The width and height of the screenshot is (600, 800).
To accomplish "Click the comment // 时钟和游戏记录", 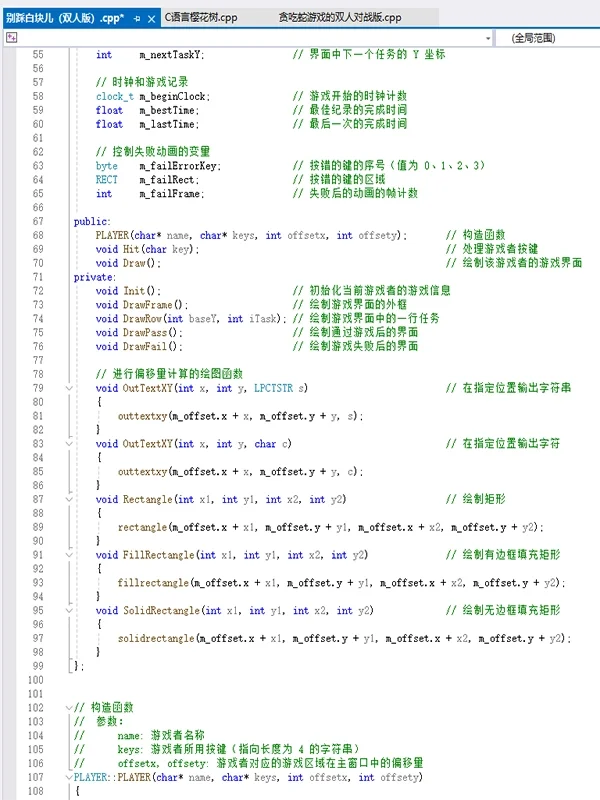I will pyautogui.click(x=142, y=82).
